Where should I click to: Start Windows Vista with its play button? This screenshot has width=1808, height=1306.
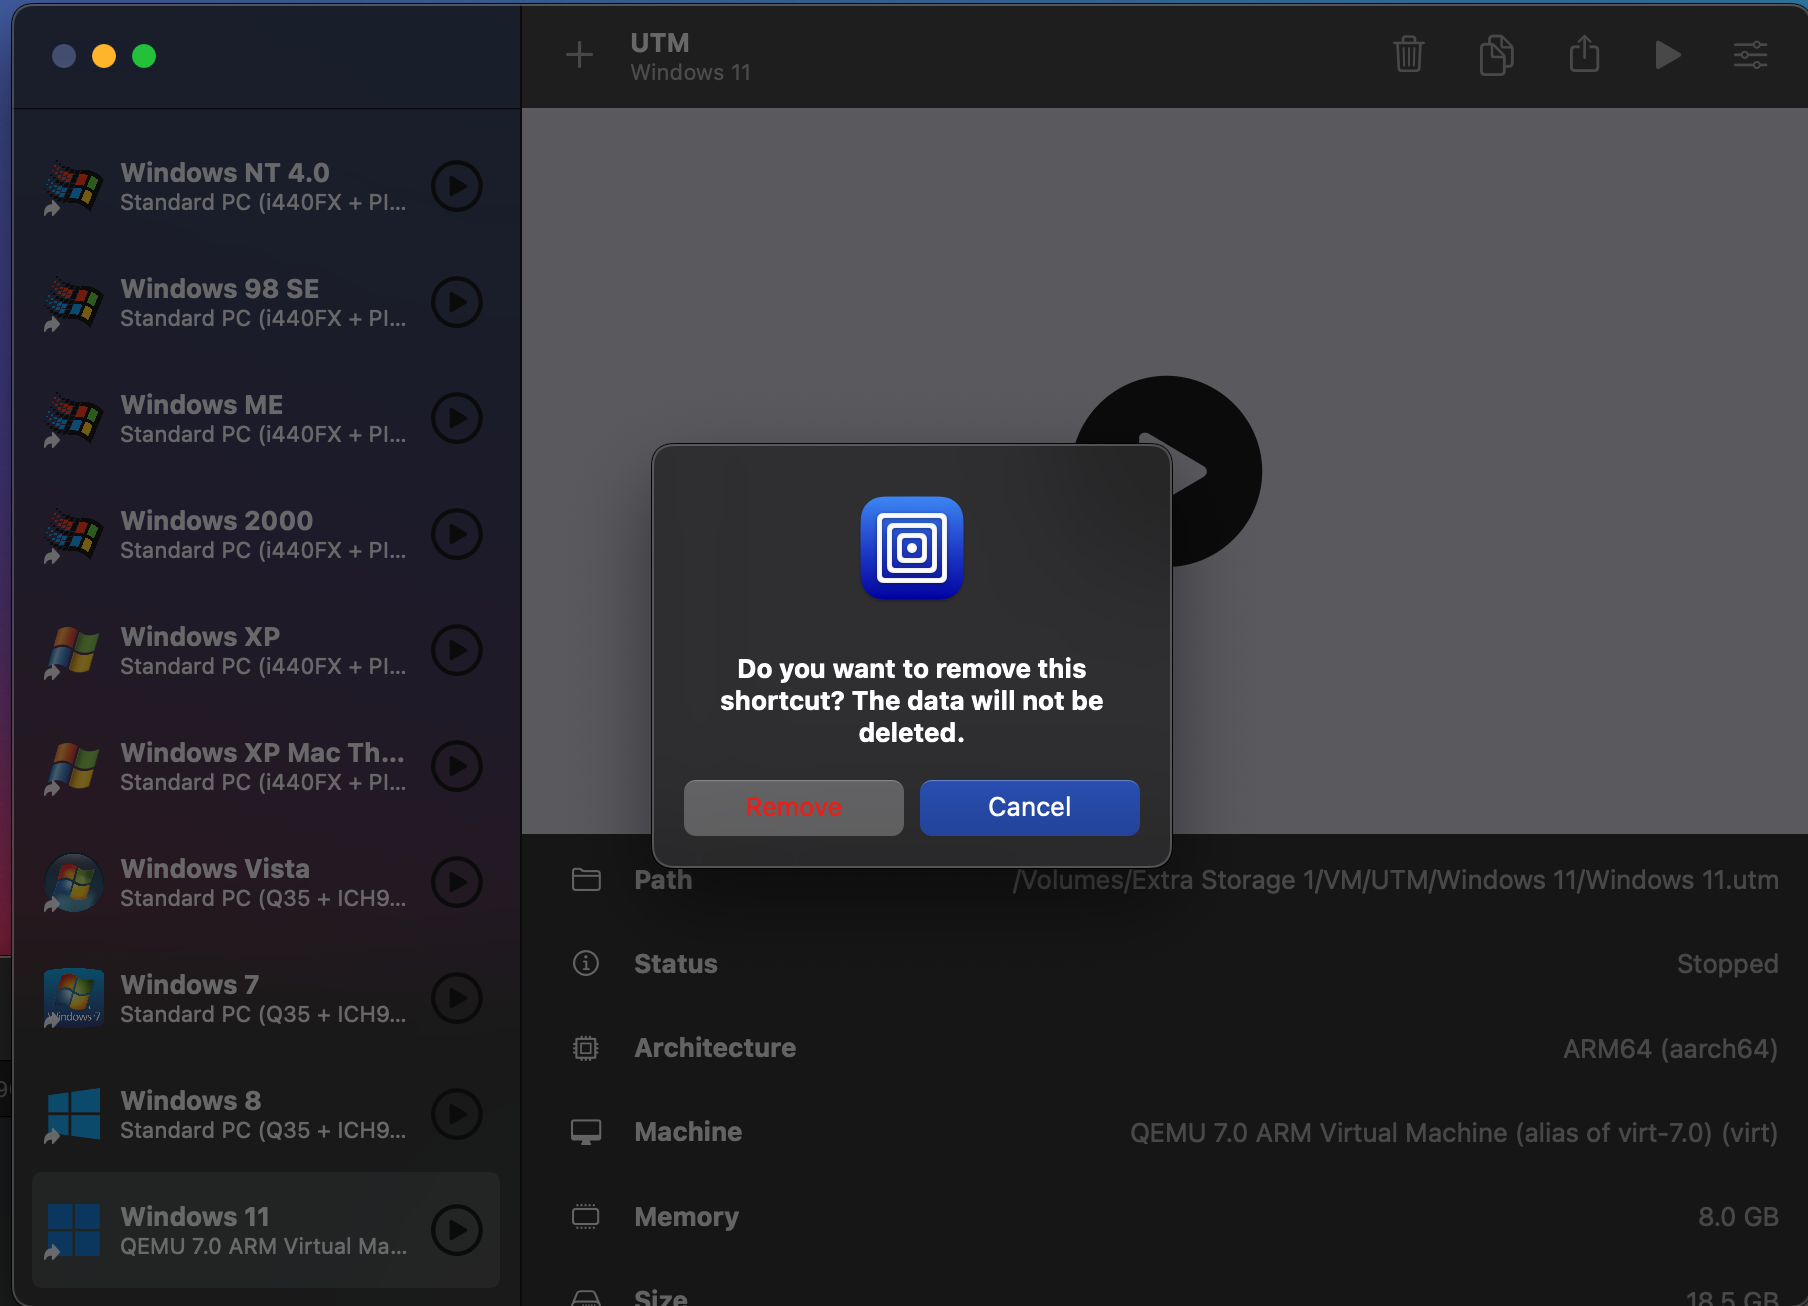click(x=457, y=882)
